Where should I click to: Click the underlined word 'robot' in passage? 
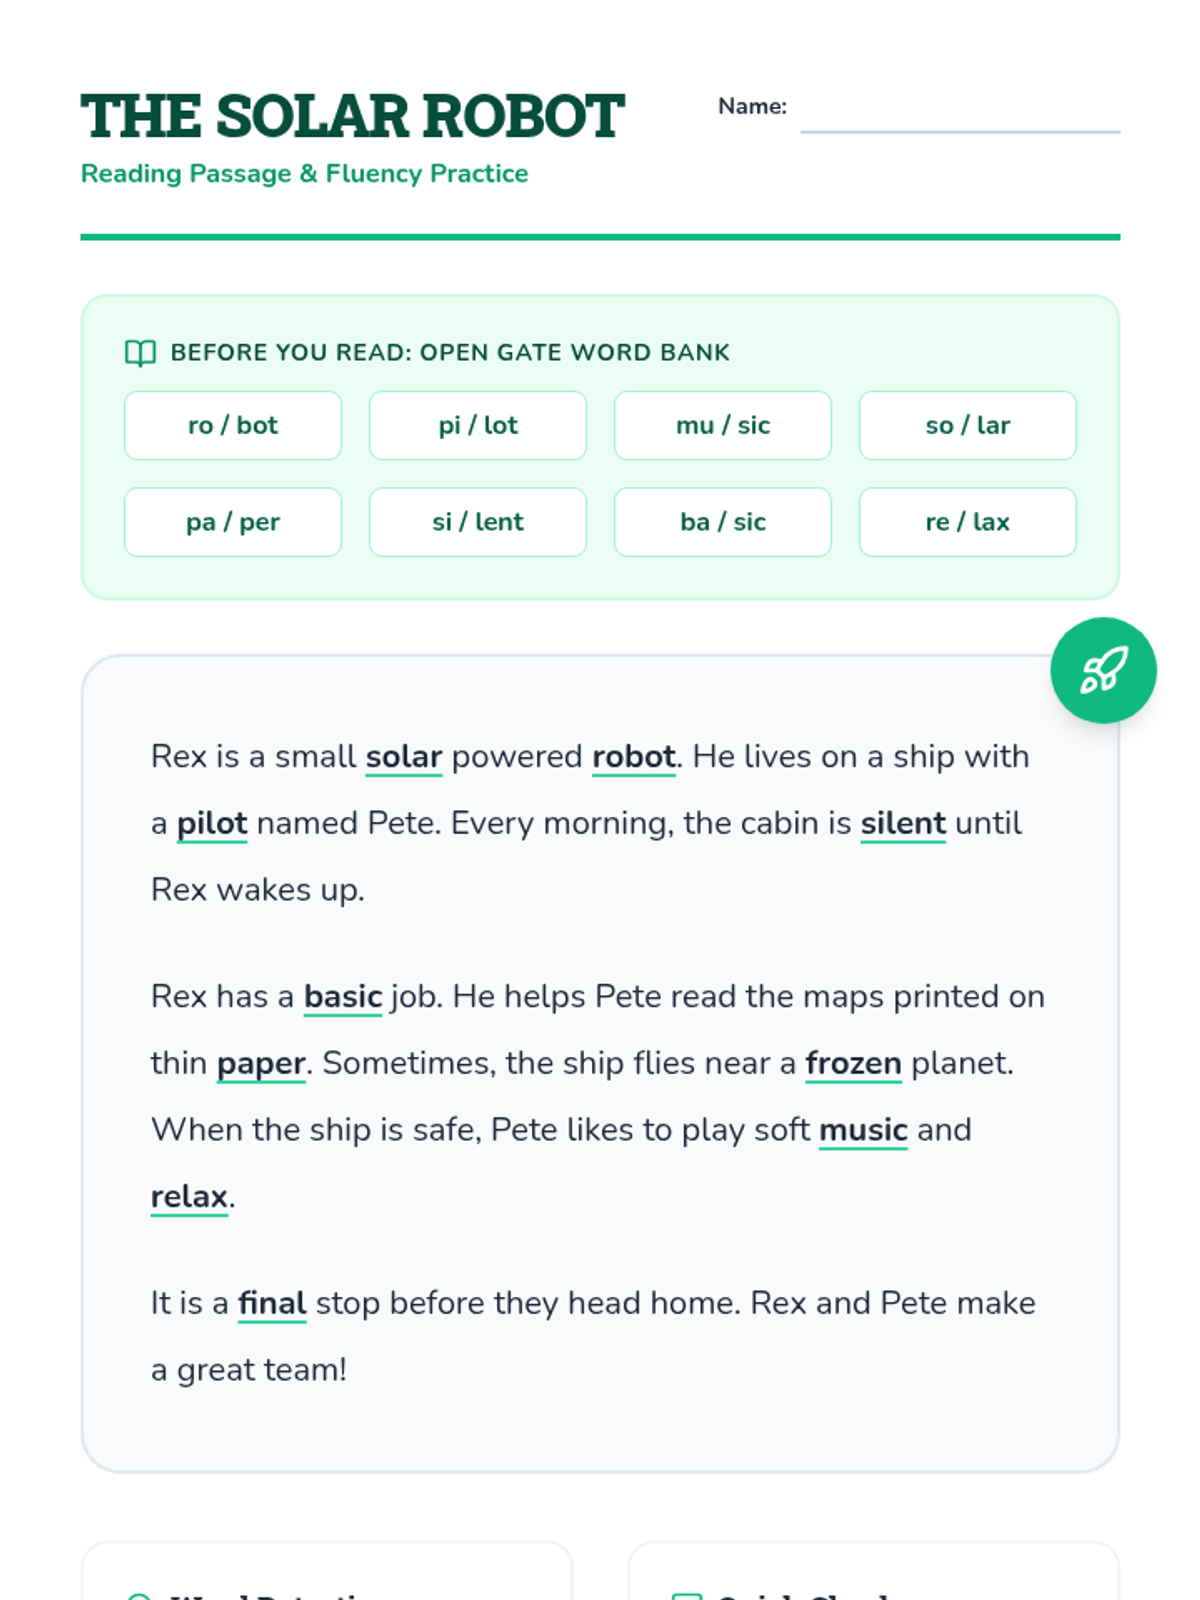click(x=634, y=757)
